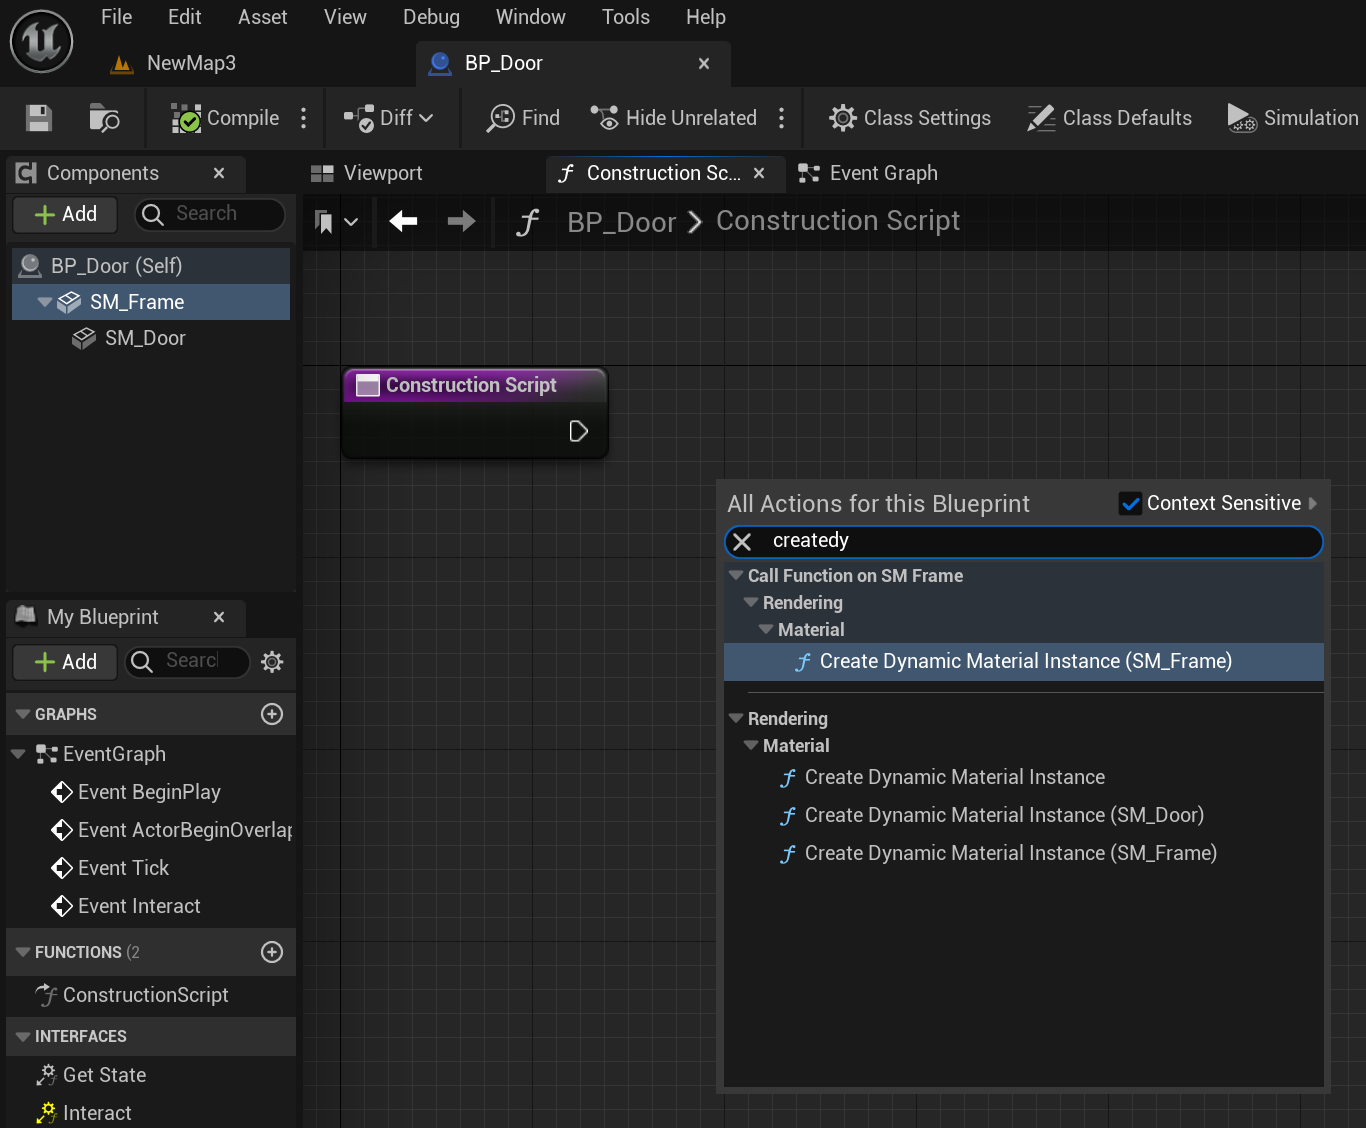This screenshot has height=1128, width=1366.
Task: Switch to the NewMap3 tab
Action: pyautogui.click(x=173, y=63)
